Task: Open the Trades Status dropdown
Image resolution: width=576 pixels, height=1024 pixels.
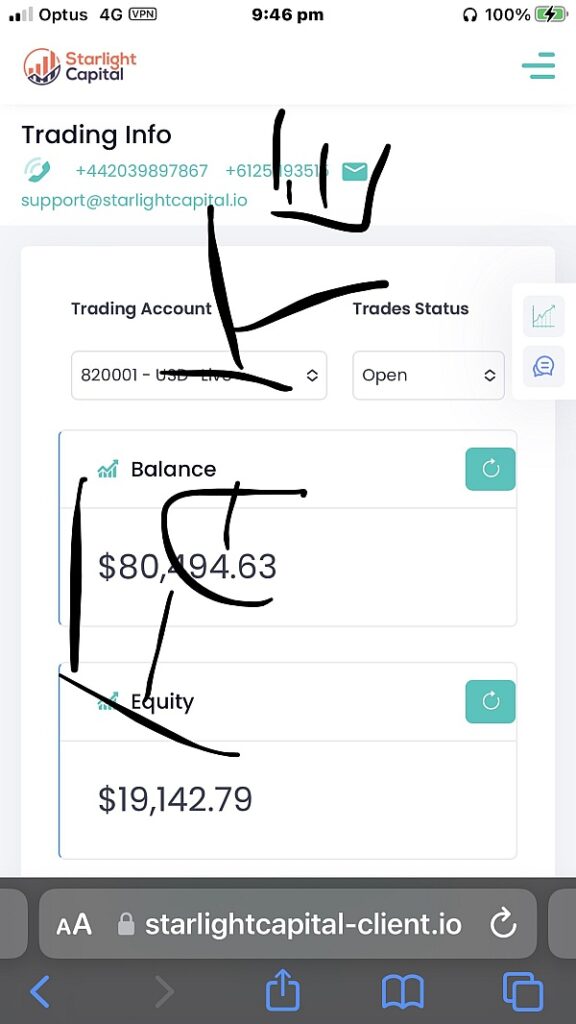Action: [428, 376]
